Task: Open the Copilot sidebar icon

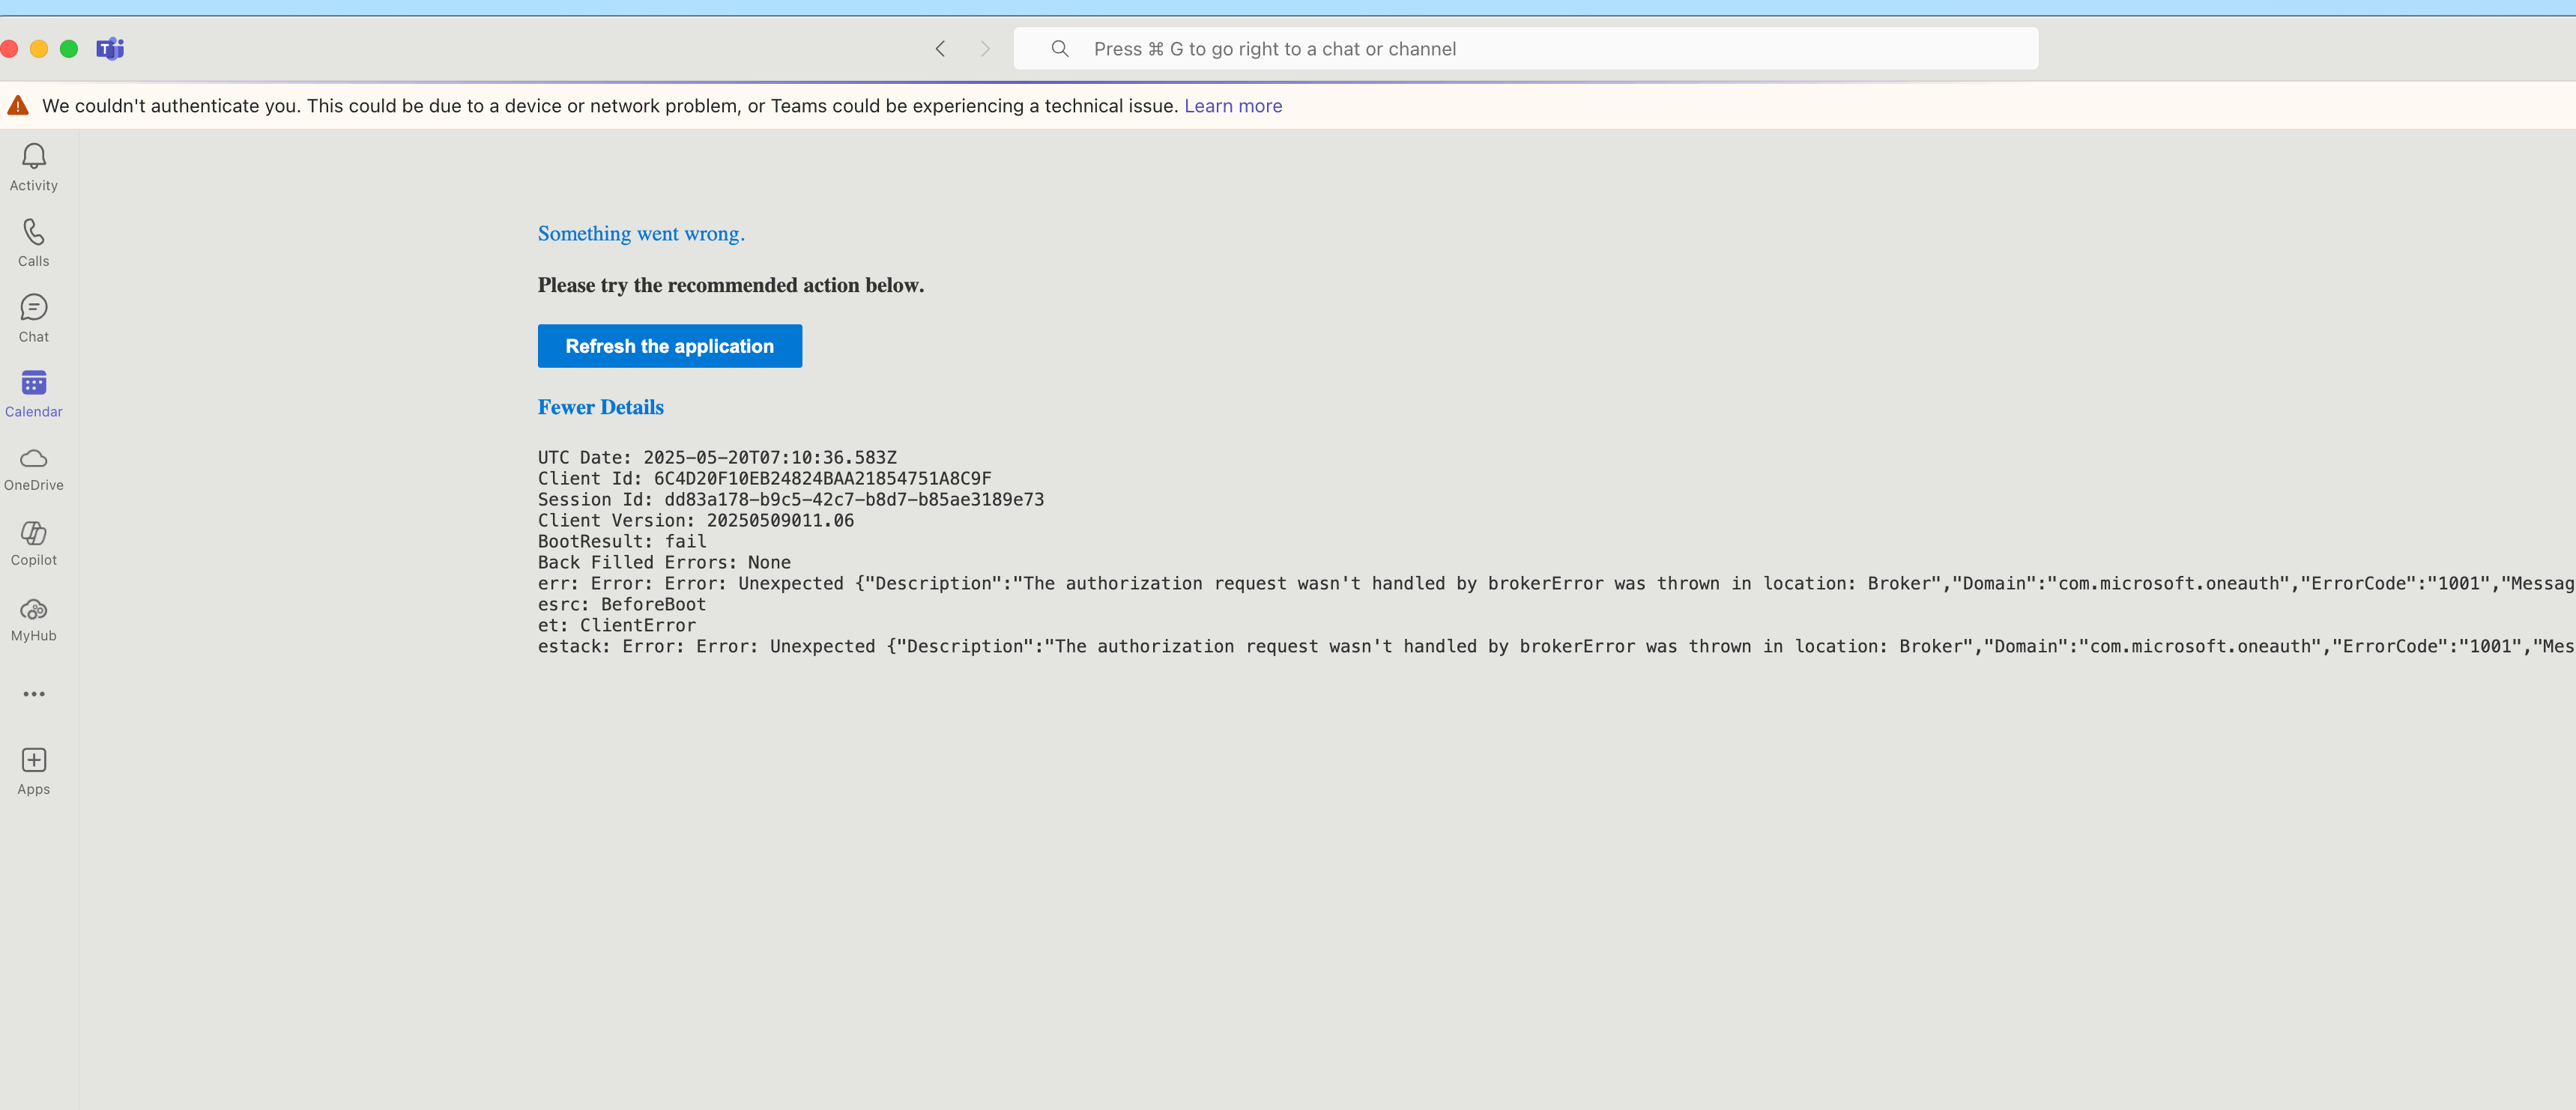Action: click(34, 532)
